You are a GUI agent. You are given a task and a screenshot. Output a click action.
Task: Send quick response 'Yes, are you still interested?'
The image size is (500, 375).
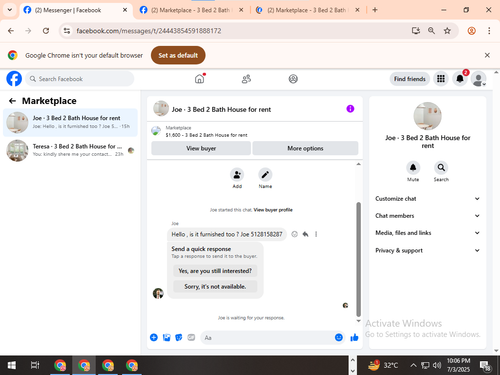(x=215, y=271)
